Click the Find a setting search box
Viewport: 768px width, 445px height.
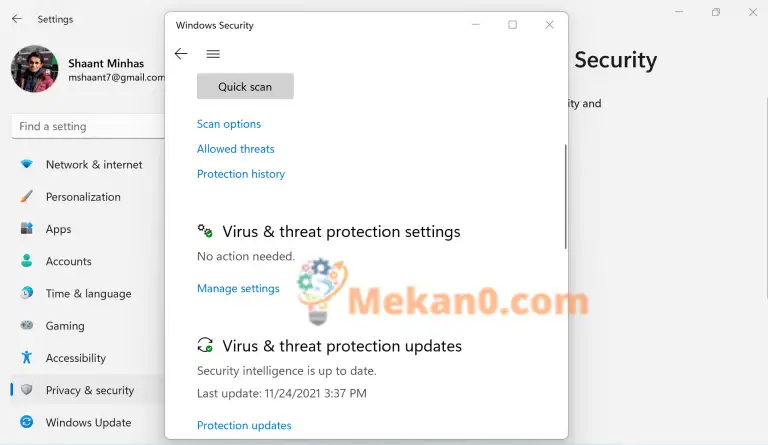pos(88,126)
